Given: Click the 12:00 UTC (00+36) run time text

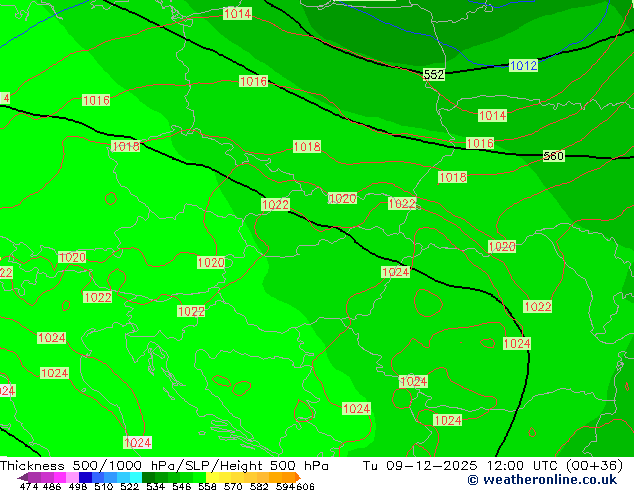Looking at the screenshot, I should click(555, 466).
